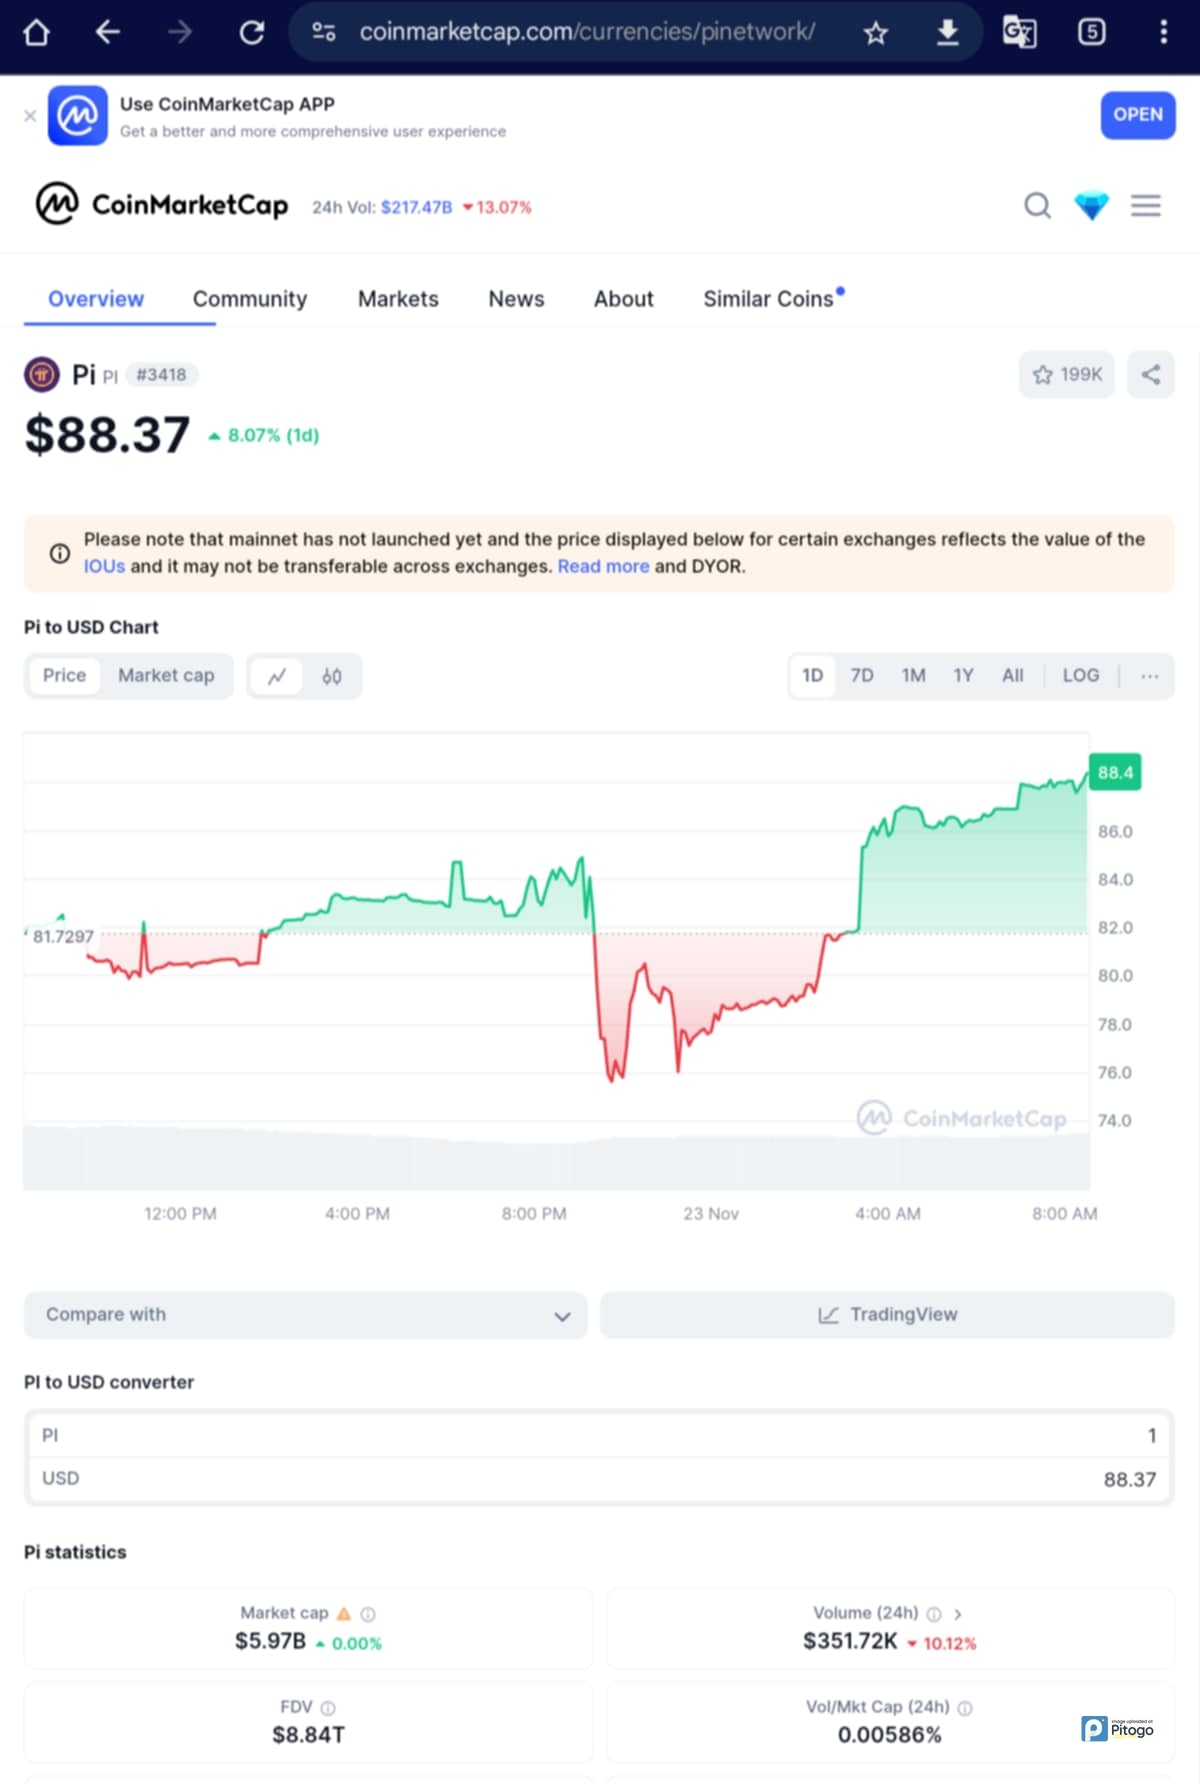Open the browser translate icon
This screenshot has height=1784, width=1200.
pyautogui.click(x=1019, y=32)
